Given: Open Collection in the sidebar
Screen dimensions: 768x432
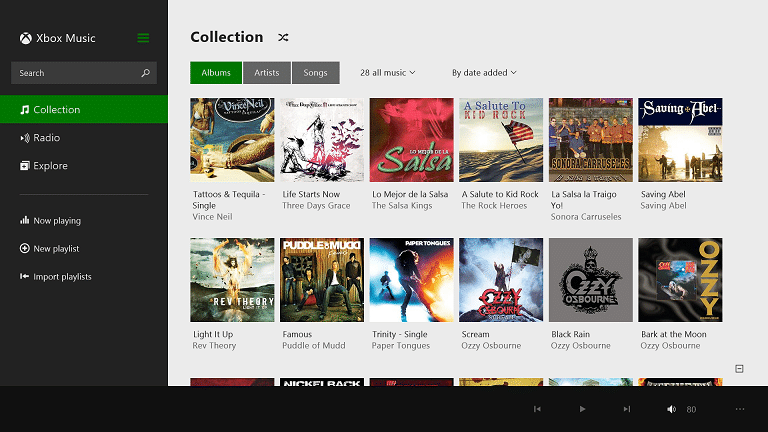Looking at the screenshot, I should point(84,109).
